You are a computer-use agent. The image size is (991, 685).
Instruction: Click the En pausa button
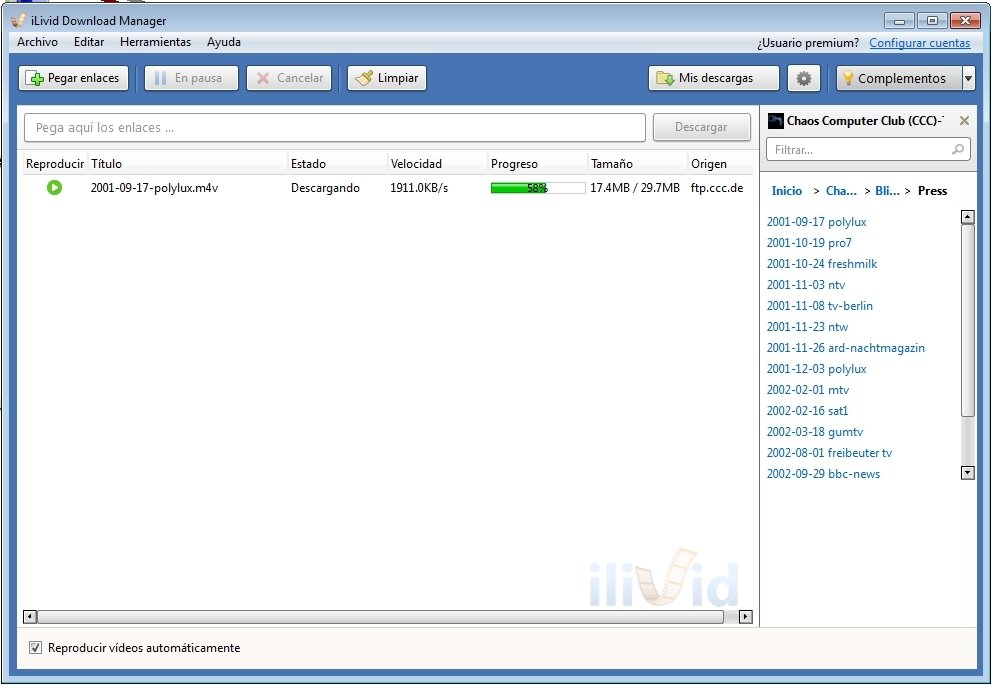[x=191, y=78]
